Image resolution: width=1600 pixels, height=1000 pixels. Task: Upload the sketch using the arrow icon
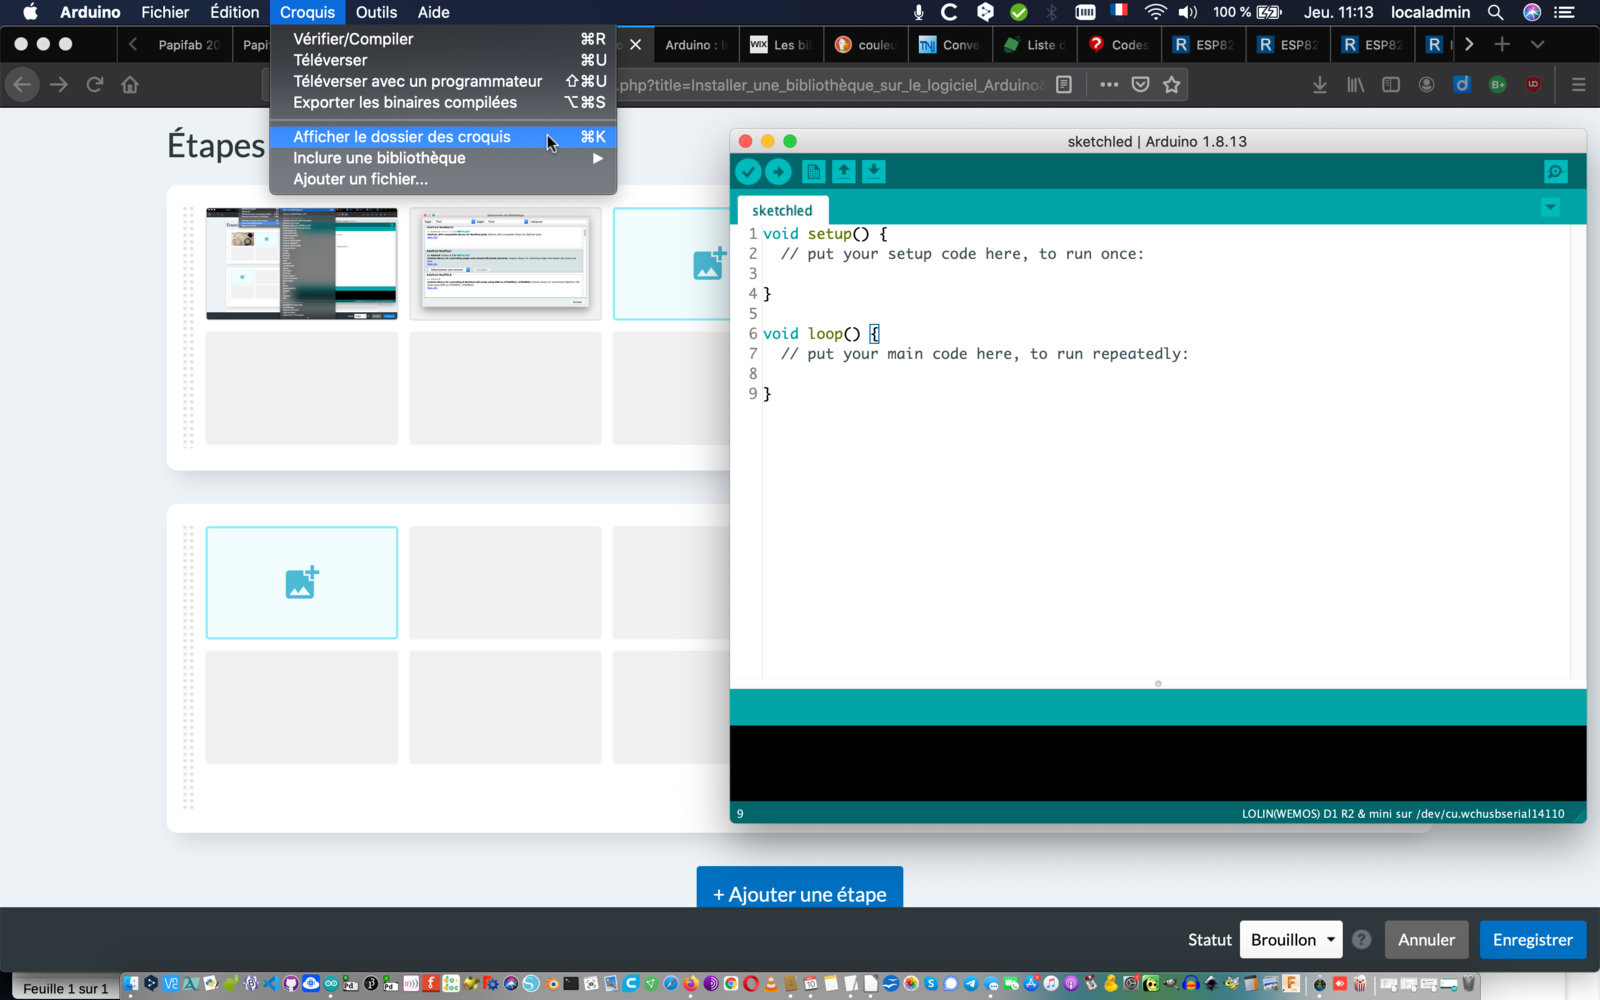780,171
